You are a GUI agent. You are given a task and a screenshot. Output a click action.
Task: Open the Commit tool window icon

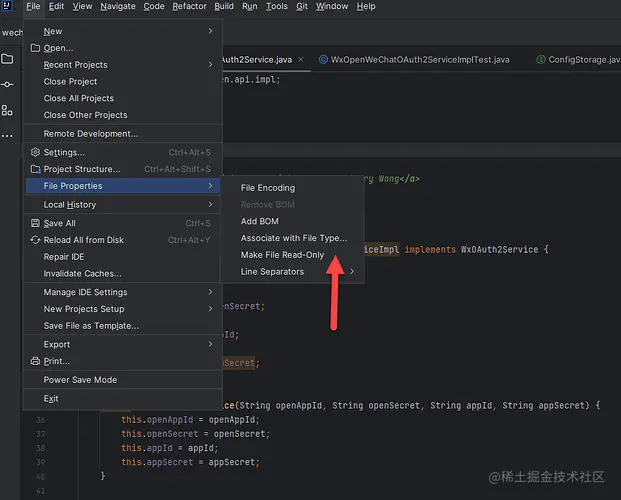7,84
